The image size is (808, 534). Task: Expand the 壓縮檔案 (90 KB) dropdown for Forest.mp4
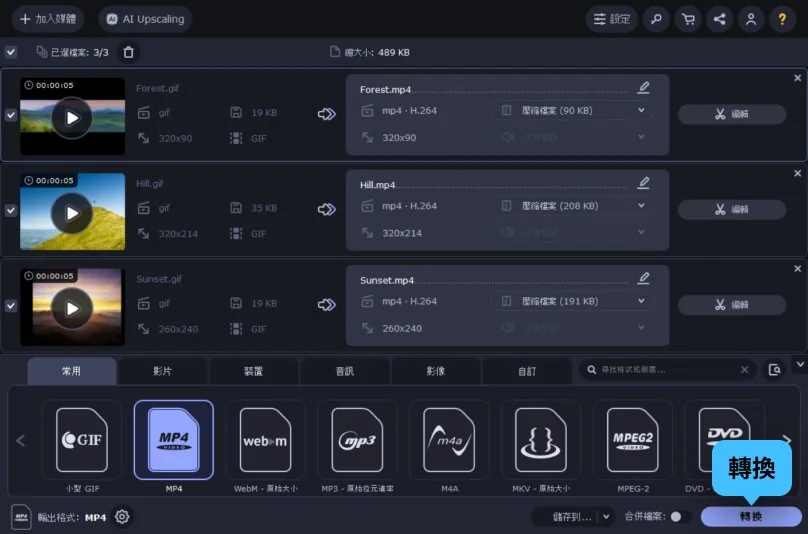pos(641,110)
